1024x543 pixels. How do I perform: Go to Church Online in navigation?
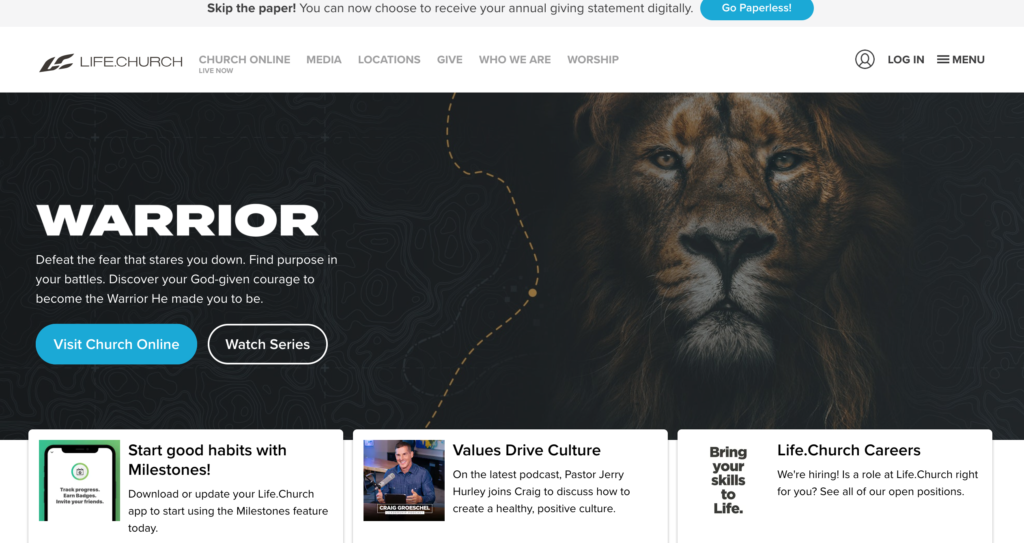pyautogui.click(x=244, y=59)
